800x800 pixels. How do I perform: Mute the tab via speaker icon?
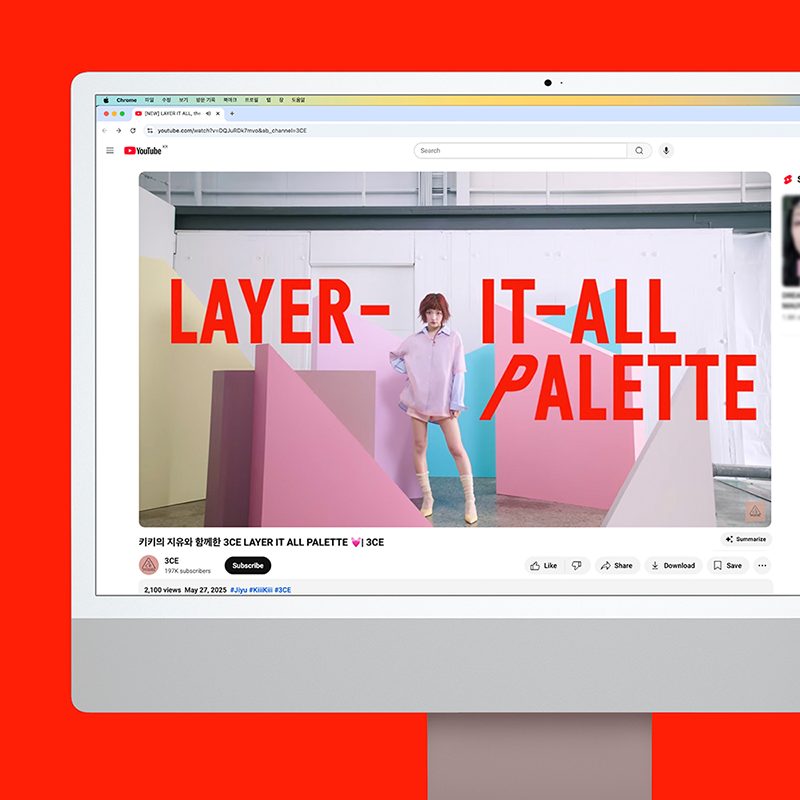coord(208,113)
